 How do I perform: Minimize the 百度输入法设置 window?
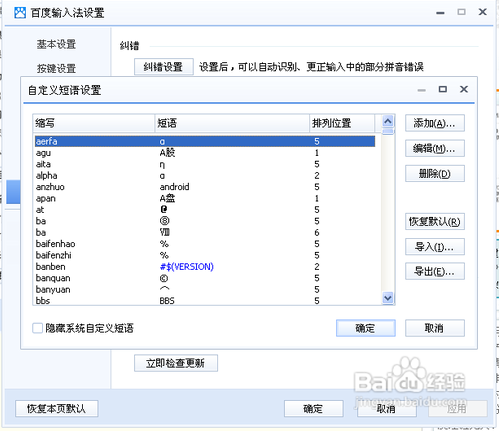tap(440, 13)
